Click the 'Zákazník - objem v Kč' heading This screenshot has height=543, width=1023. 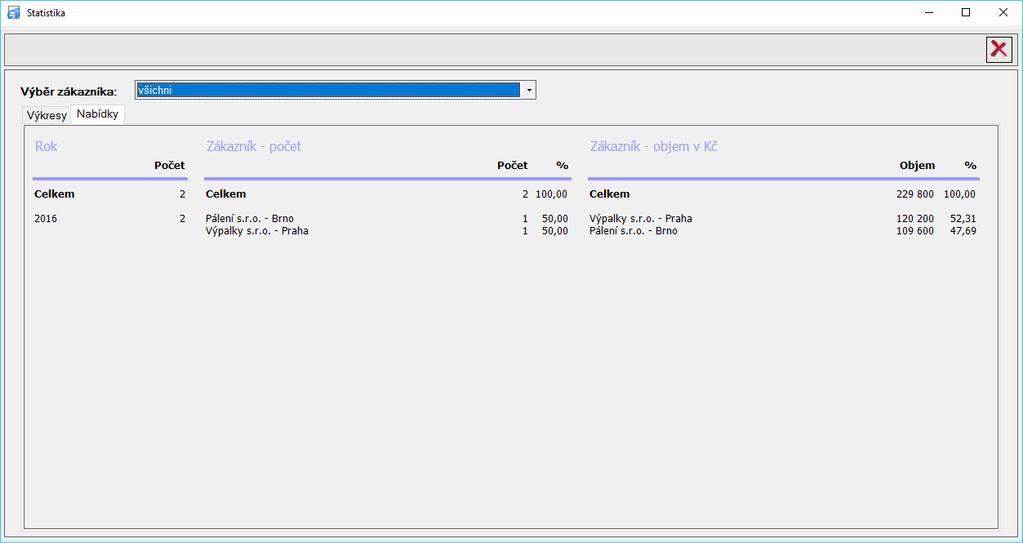(654, 146)
